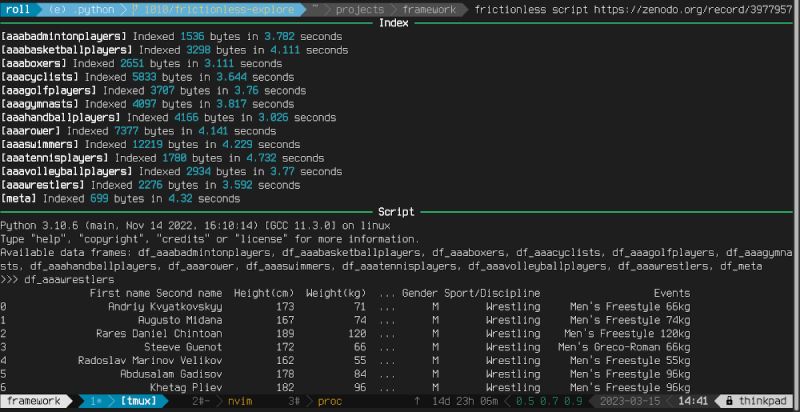Viewport: 800px width, 412px height.
Task: Switch to the proc tmux window
Action: (329, 401)
